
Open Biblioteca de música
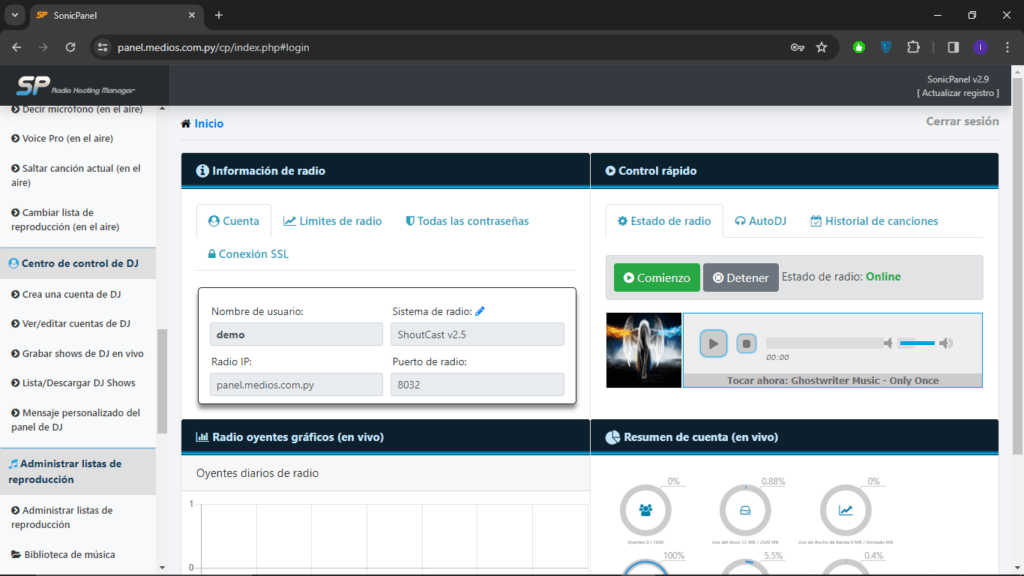coord(63,554)
